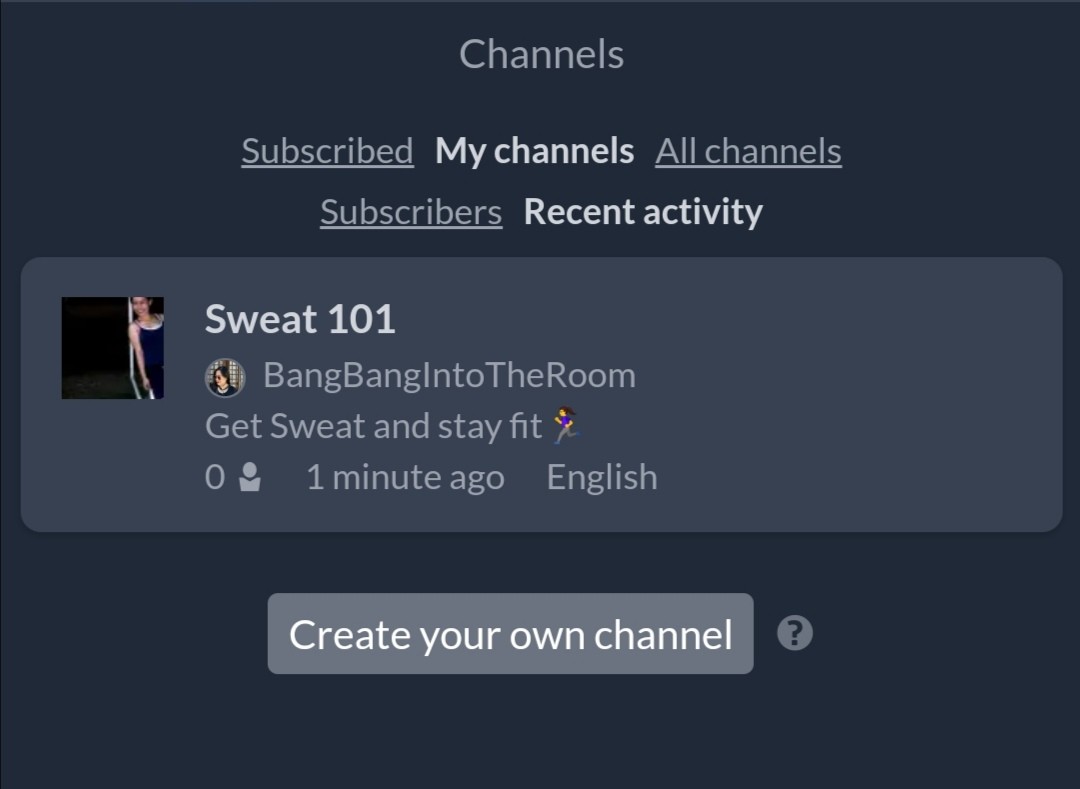Visit the BangBangIntoTheRoom username link
Image resolution: width=1080 pixels, height=789 pixels.
[x=450, y=375]
